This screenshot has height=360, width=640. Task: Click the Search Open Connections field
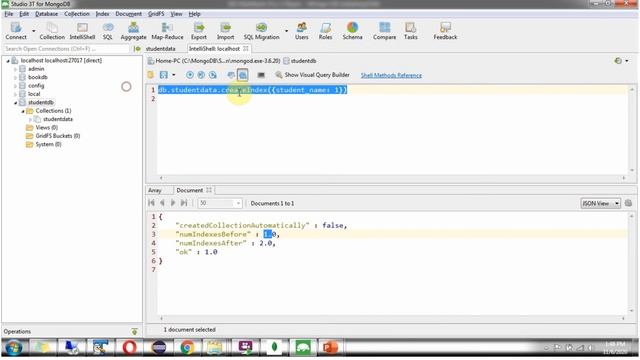(67, 49)
